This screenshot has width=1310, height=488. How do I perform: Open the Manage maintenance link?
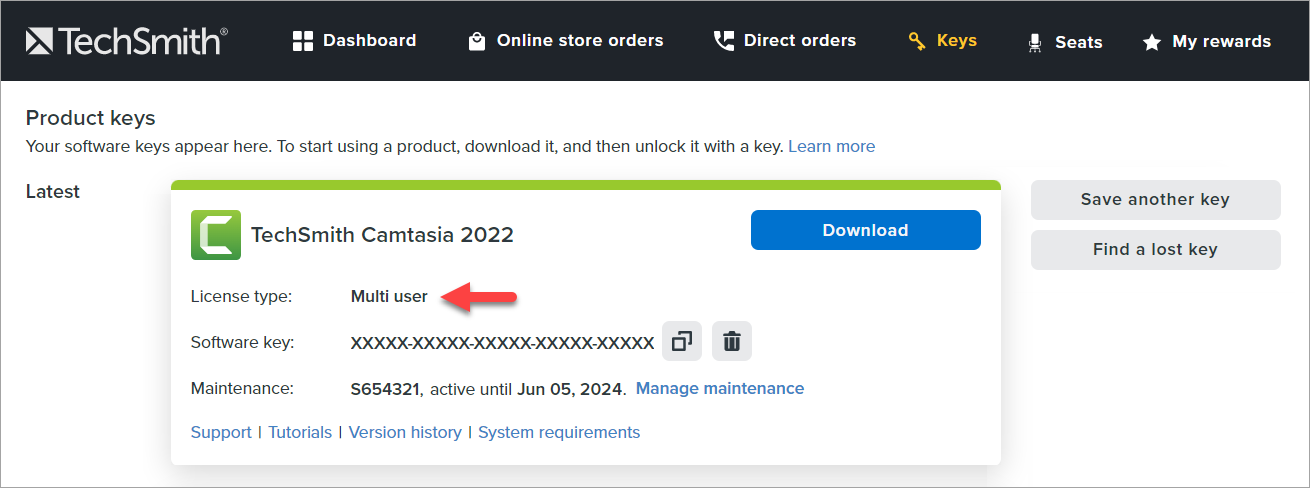[719, 388]
